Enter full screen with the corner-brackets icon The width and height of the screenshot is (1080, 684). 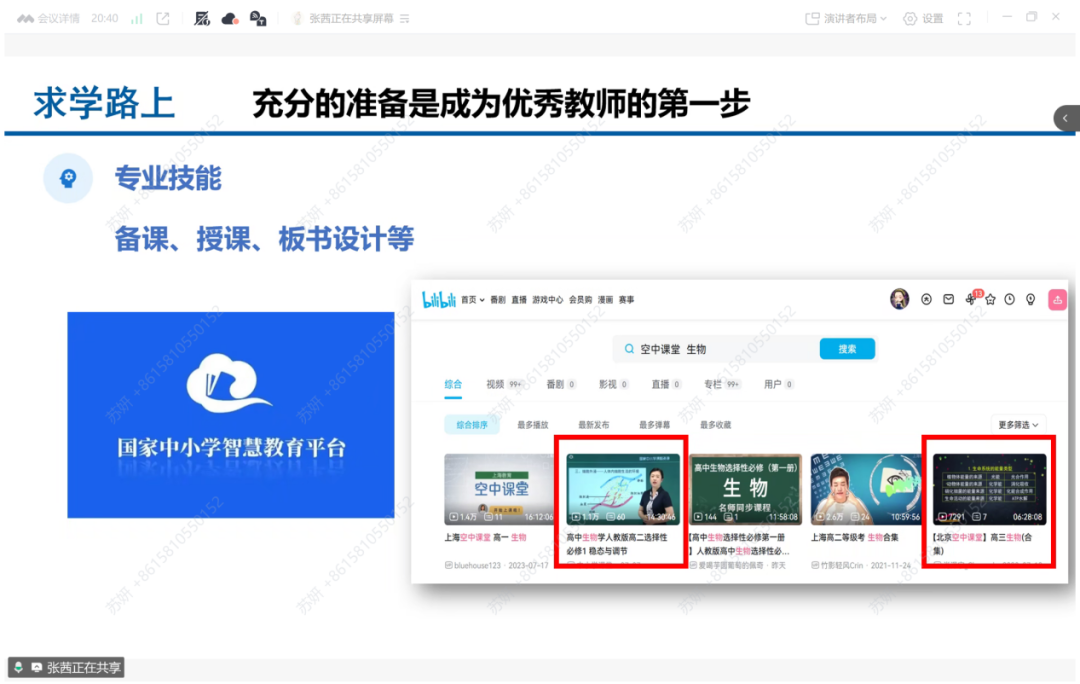click(x=964, y=18)
